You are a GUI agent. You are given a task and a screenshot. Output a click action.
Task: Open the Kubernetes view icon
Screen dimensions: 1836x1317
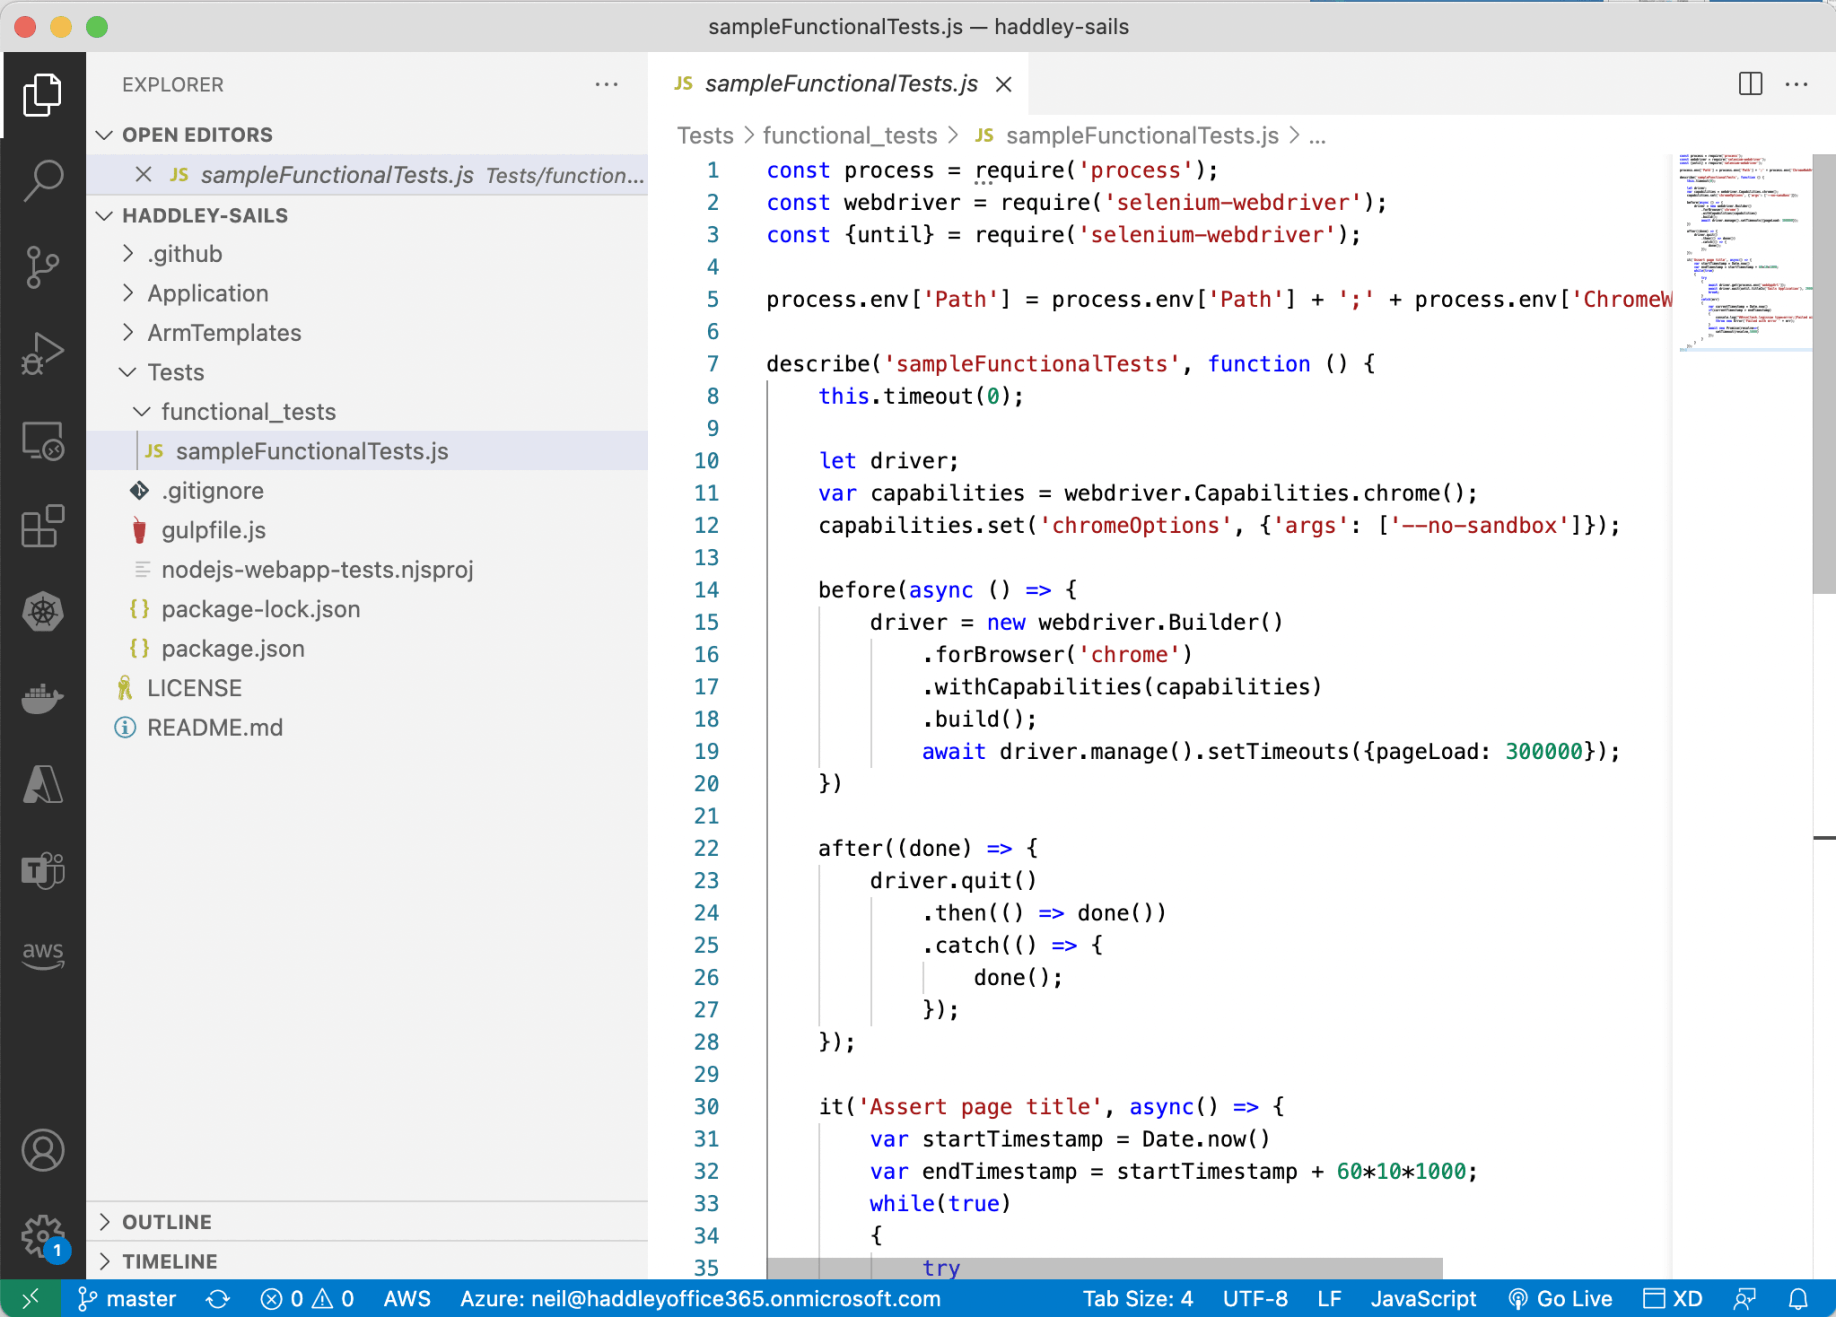pyautogui.click(x=43, y=612)
